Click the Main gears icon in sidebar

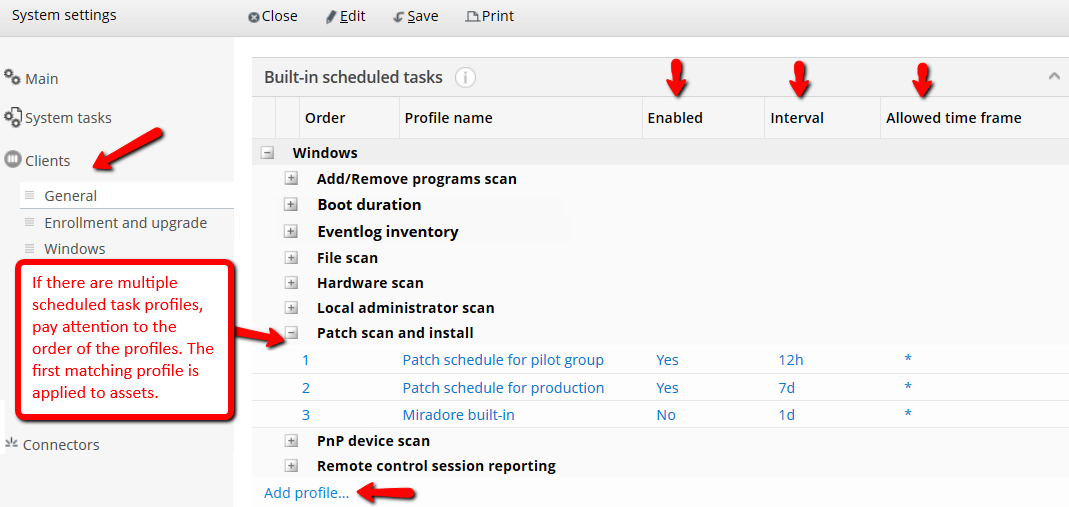[12, 77]
